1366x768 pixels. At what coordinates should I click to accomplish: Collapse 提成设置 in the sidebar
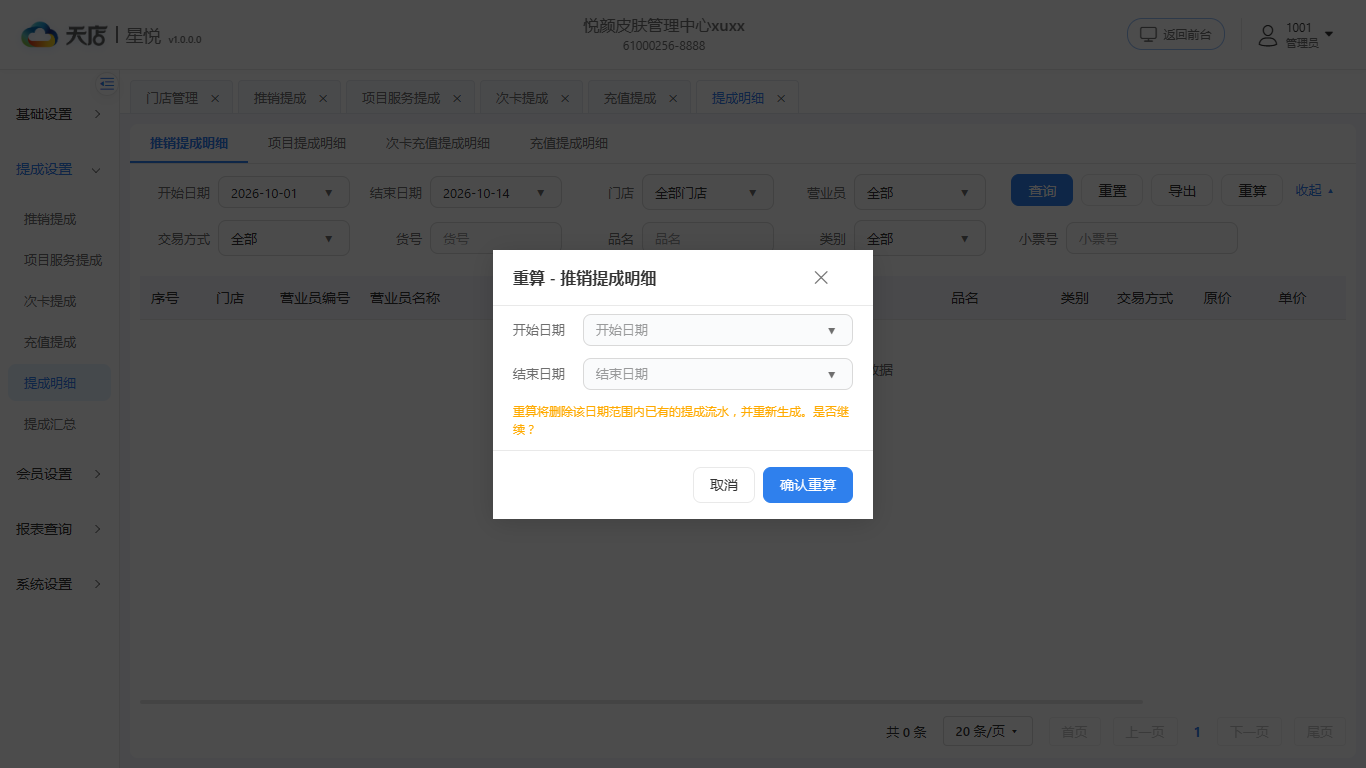59,169
